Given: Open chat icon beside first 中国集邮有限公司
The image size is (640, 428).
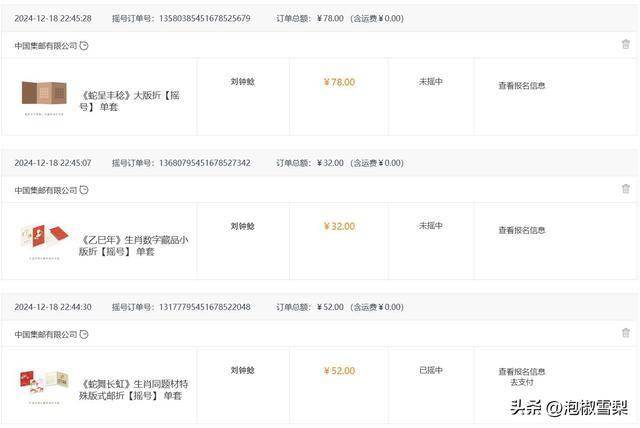Looking at the screenshot, I should (84, 46).
